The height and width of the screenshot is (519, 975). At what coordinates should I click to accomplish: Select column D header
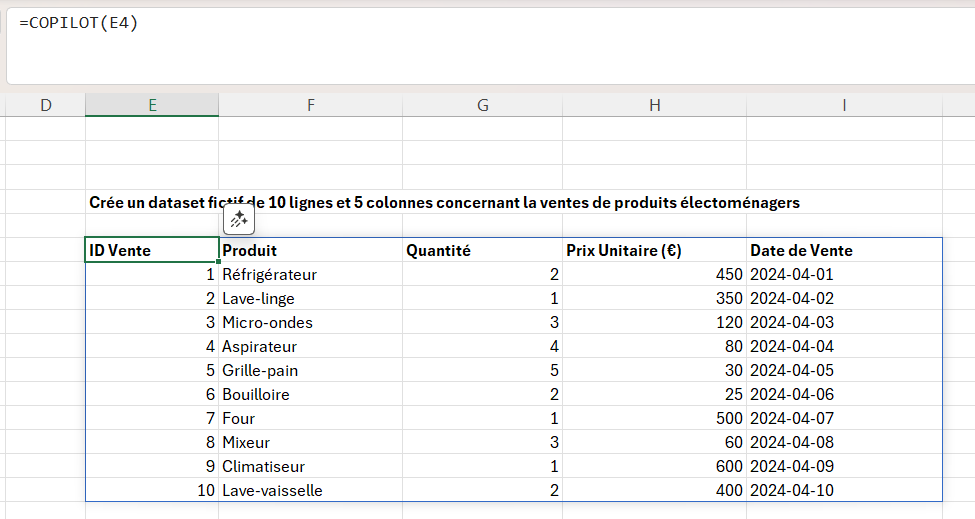[x=45, y=105]
